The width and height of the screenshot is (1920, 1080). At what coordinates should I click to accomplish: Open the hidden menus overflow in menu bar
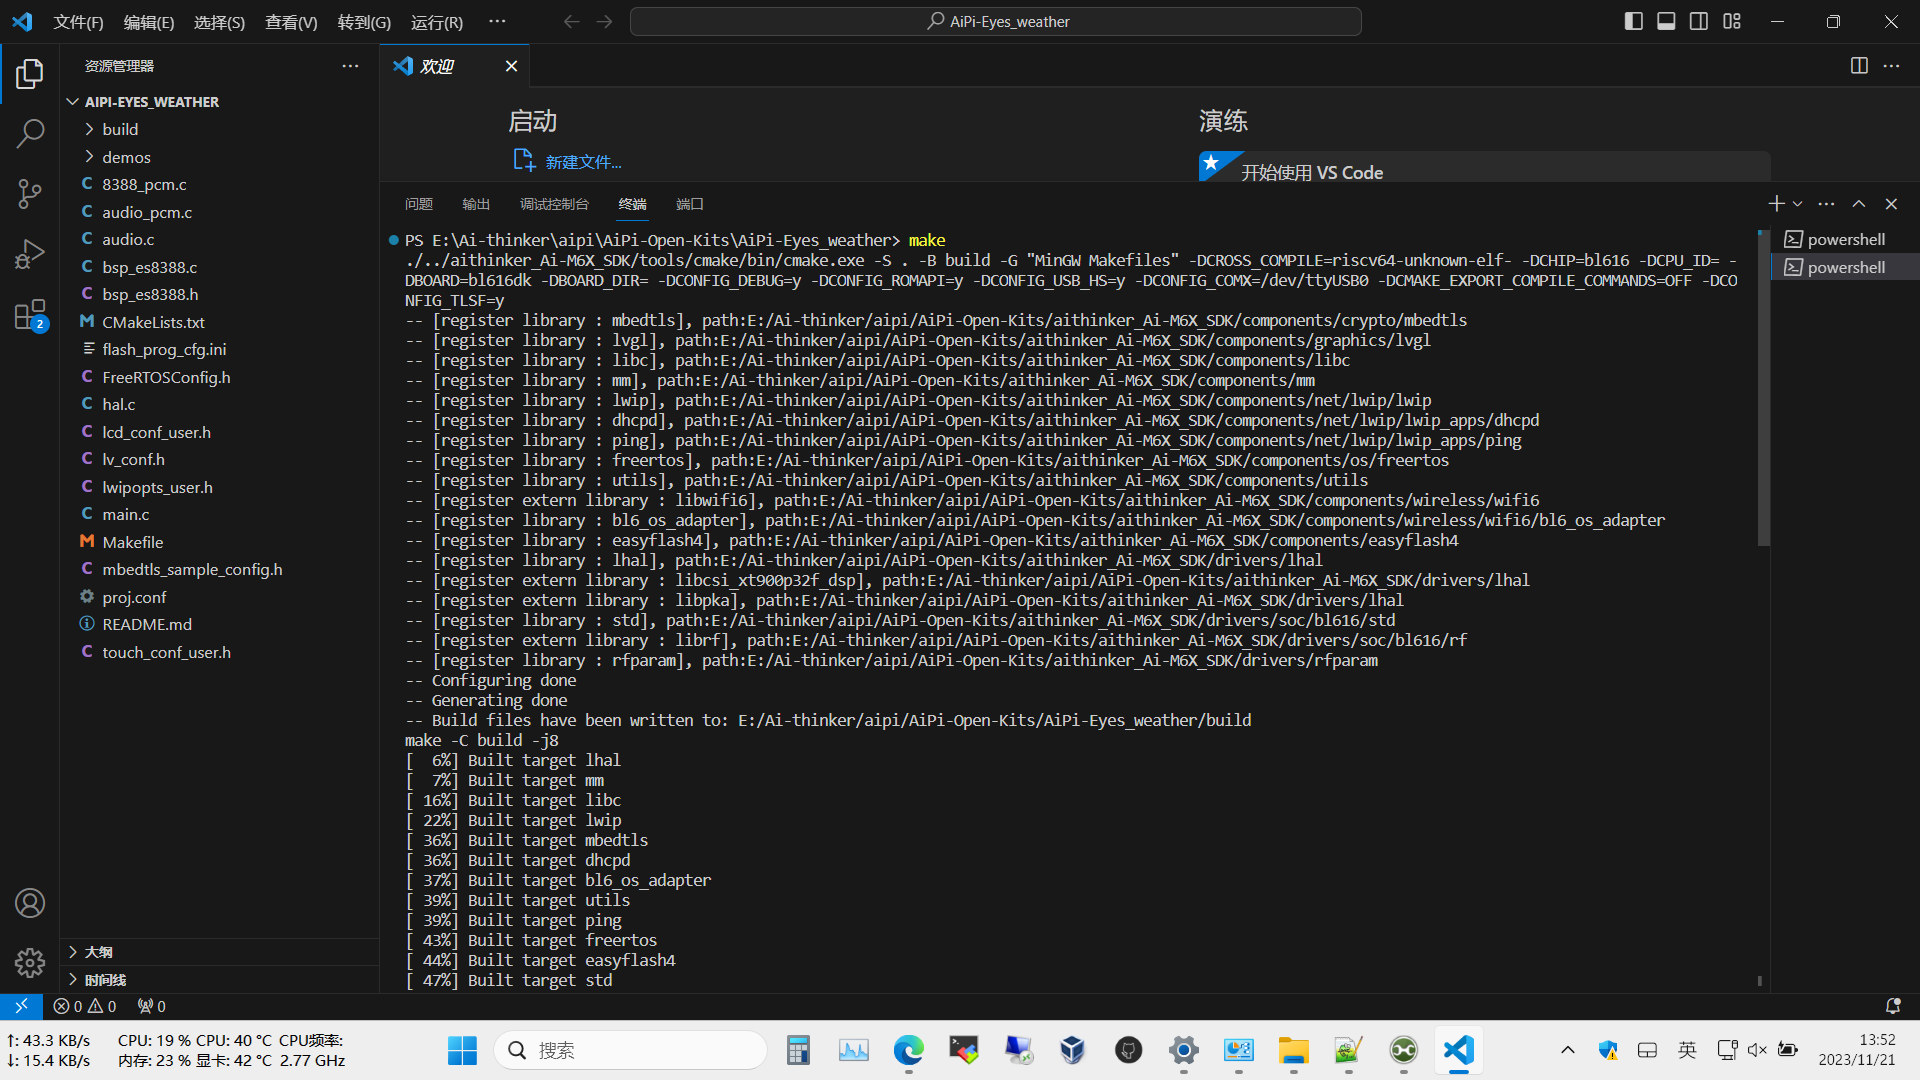coord(497,21)
